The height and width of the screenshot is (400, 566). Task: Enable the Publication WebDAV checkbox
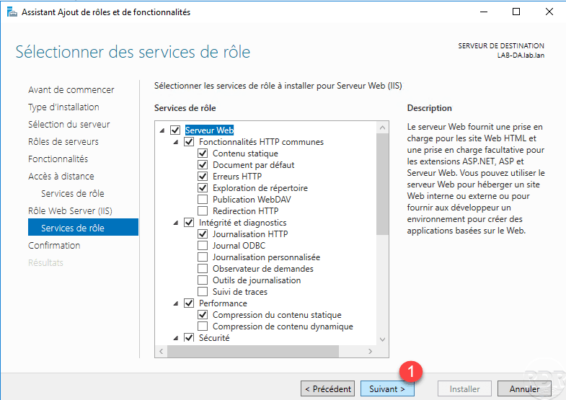tap(203, 199)
